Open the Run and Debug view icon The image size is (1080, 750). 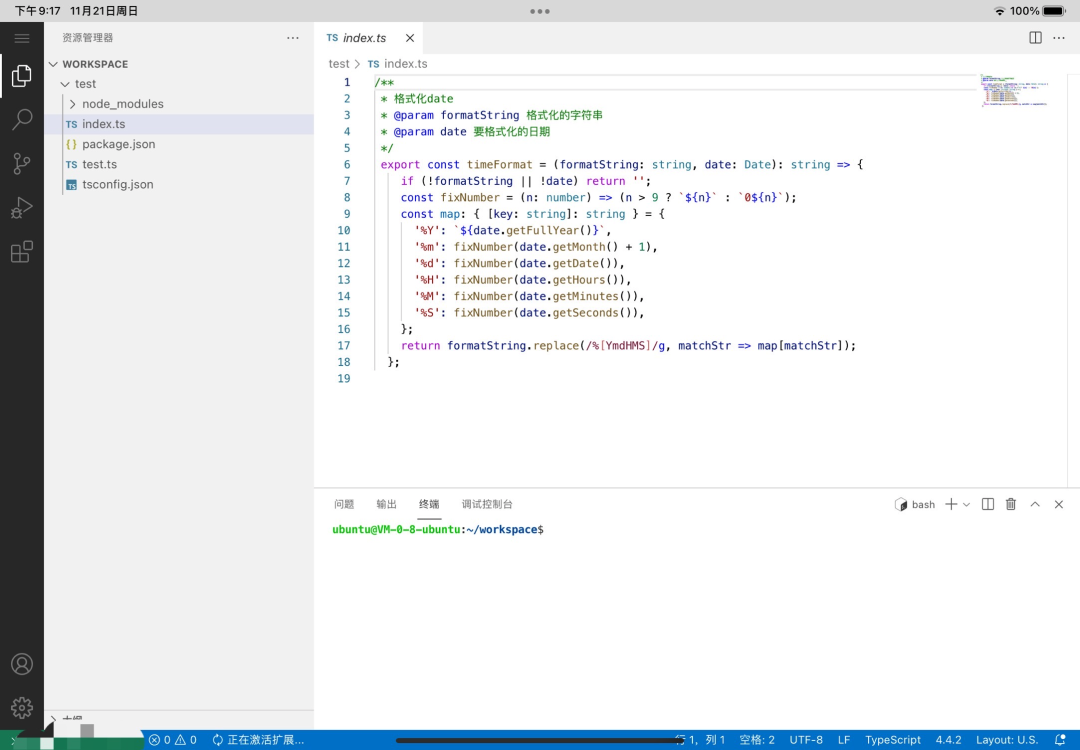coord(21,208)
